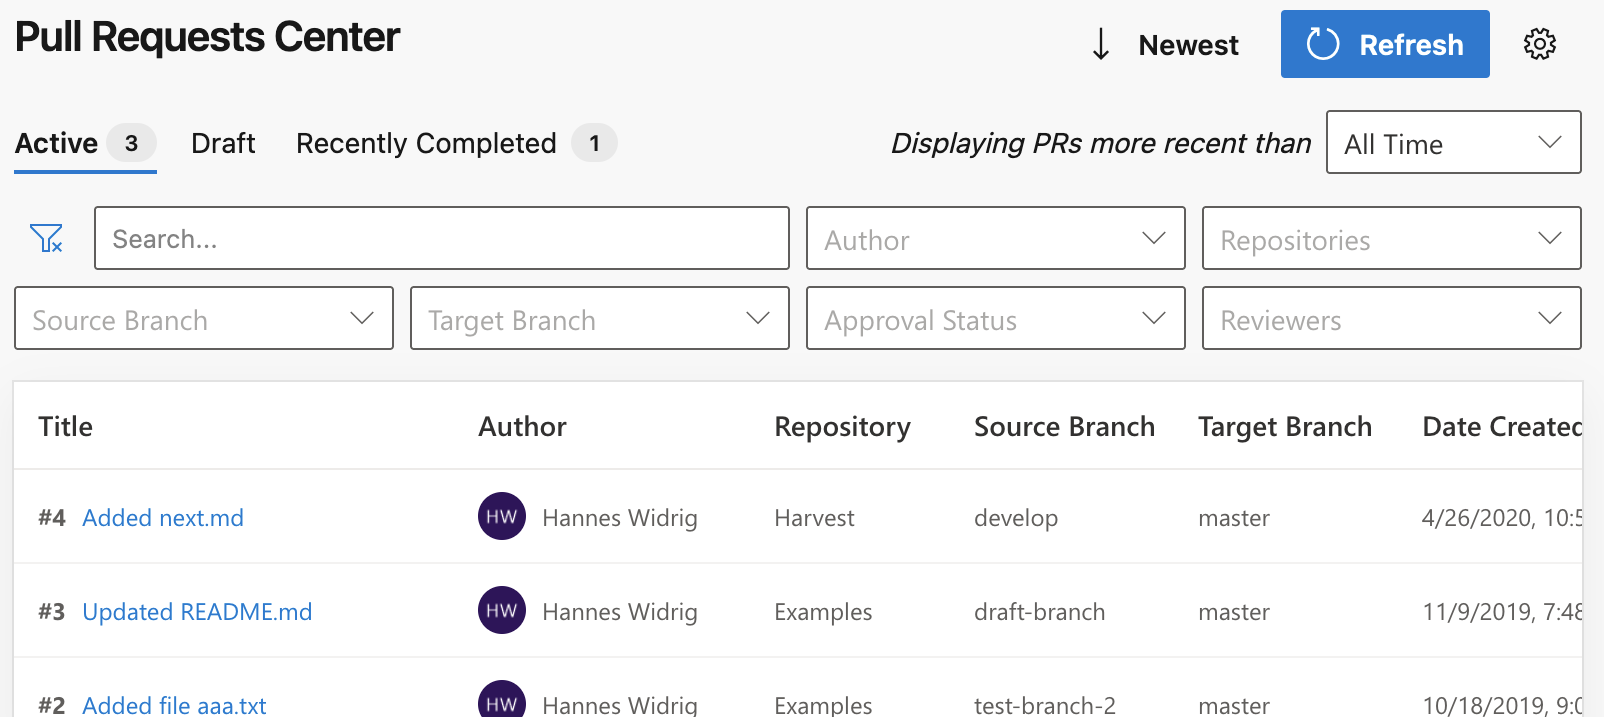Clear filters using the funnel icon

point(46,238)
